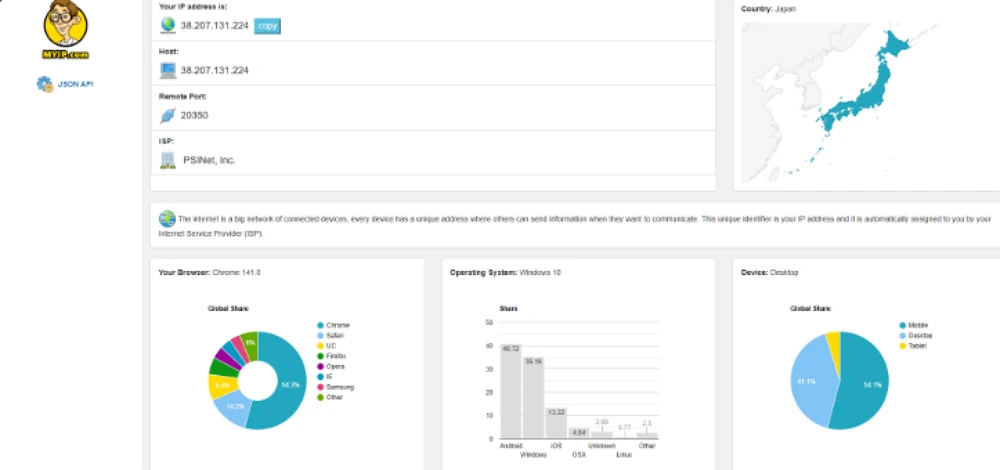The width and height of the screenshot is (1000, 470).
Task: Click the globe icon next to IP address
Action: coord(168,25)
